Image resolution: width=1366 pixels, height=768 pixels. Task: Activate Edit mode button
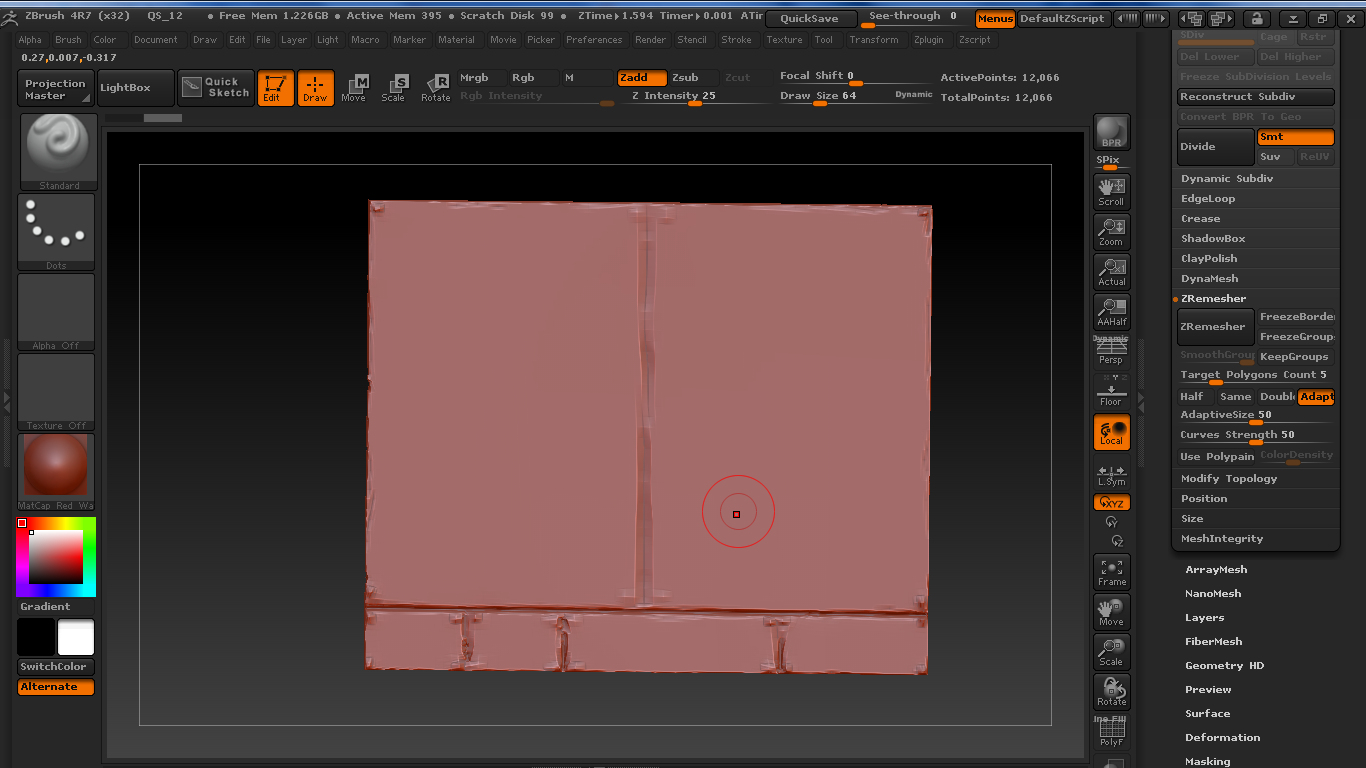pyautogui.click(x=275, y=88)
